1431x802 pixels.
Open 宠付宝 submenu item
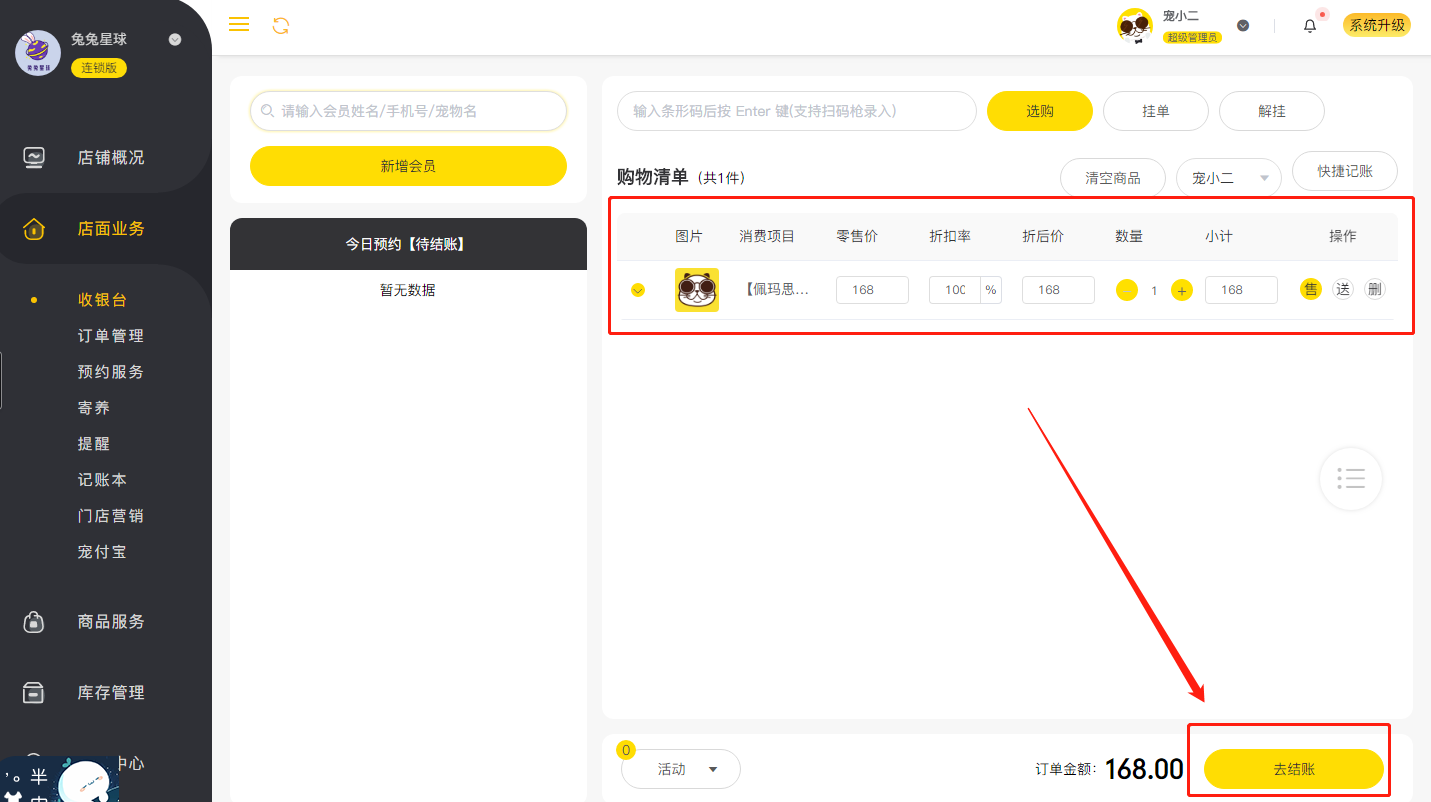102,552
